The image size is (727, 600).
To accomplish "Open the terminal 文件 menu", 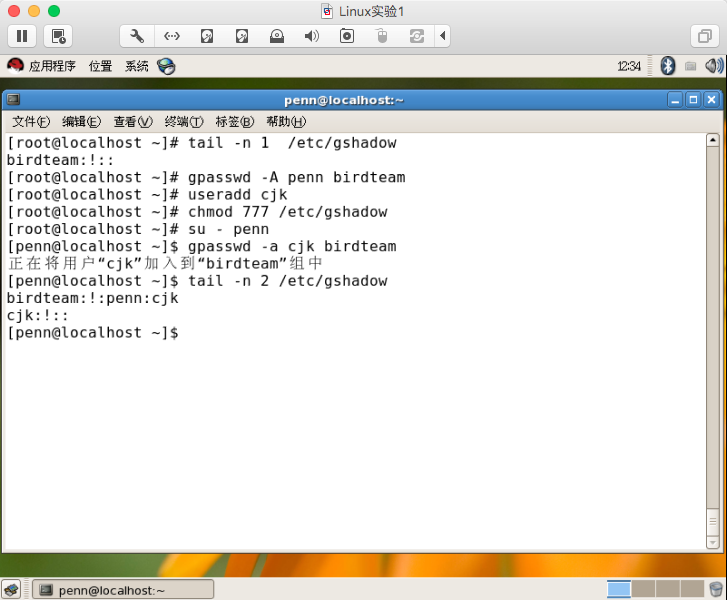I will [x=30, y=122].
